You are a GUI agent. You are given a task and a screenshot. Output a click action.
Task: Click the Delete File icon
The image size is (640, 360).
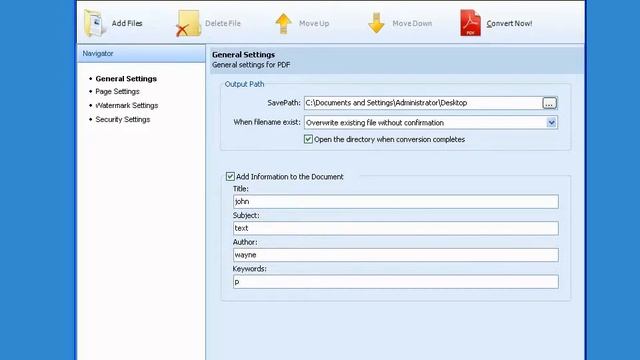pos(188,23)
